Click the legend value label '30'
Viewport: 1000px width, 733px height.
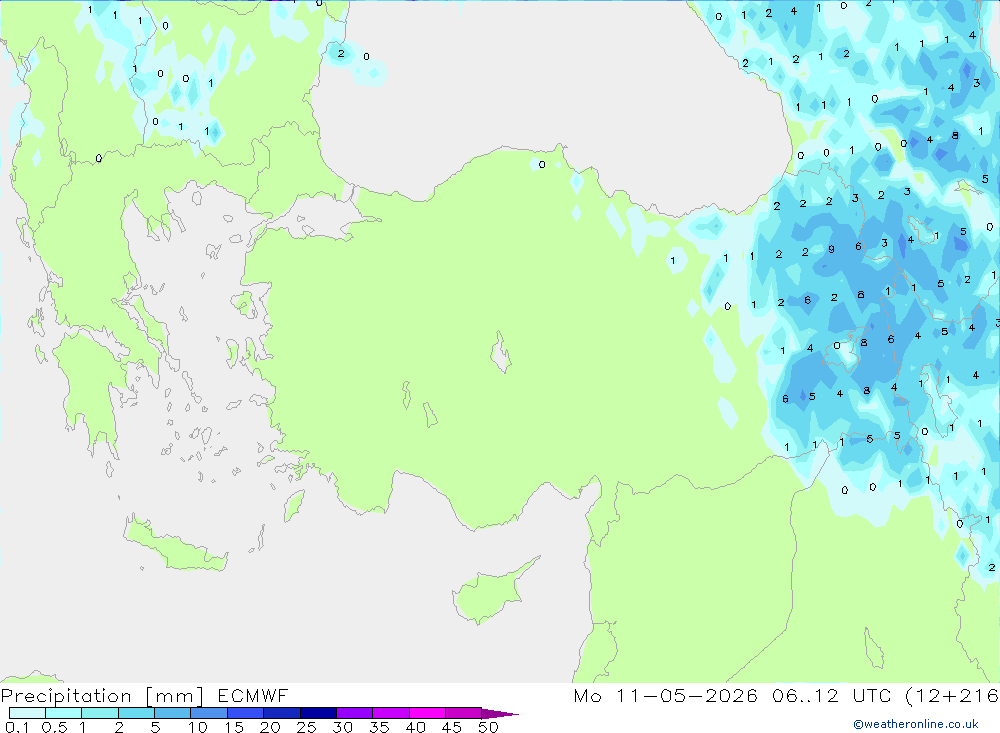point(342,727)
